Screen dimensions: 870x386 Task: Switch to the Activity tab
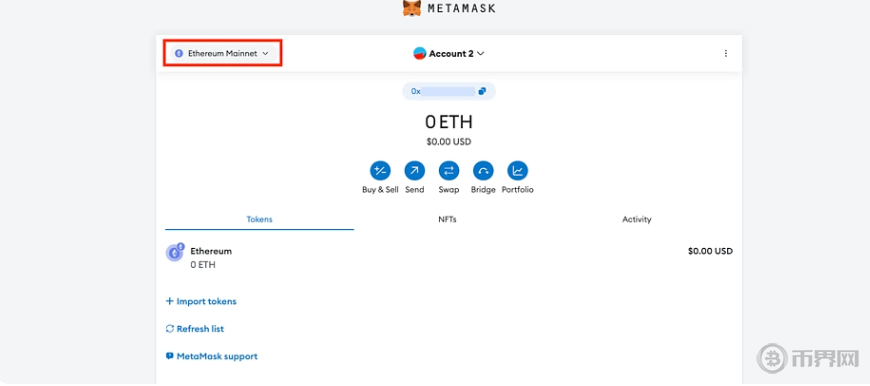point(636,219)
